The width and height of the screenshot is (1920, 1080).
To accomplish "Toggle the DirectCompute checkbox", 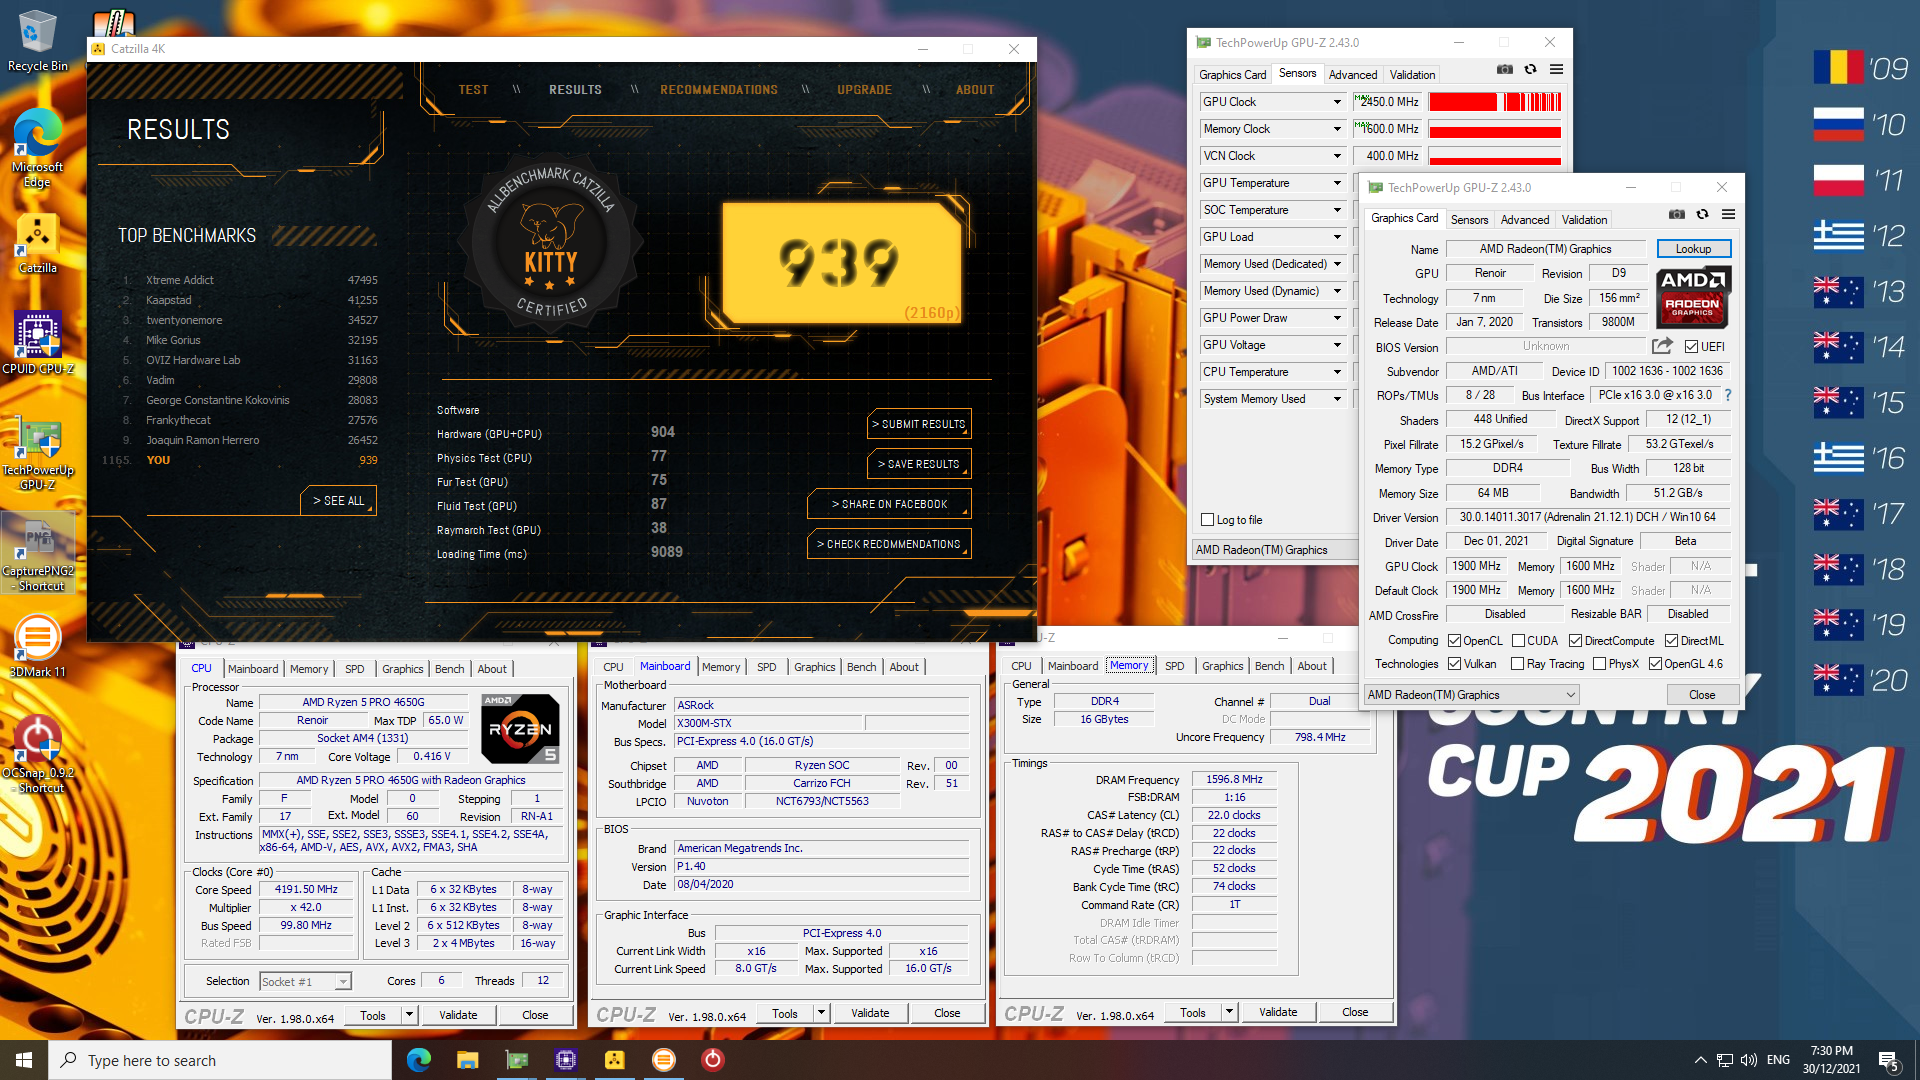I will [1575, 641].
